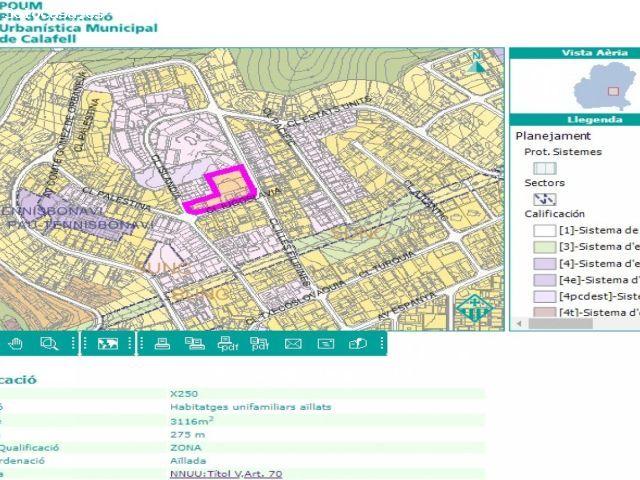
Task: Click the [3]-Sistema green legend swatch
Action: 544,247
